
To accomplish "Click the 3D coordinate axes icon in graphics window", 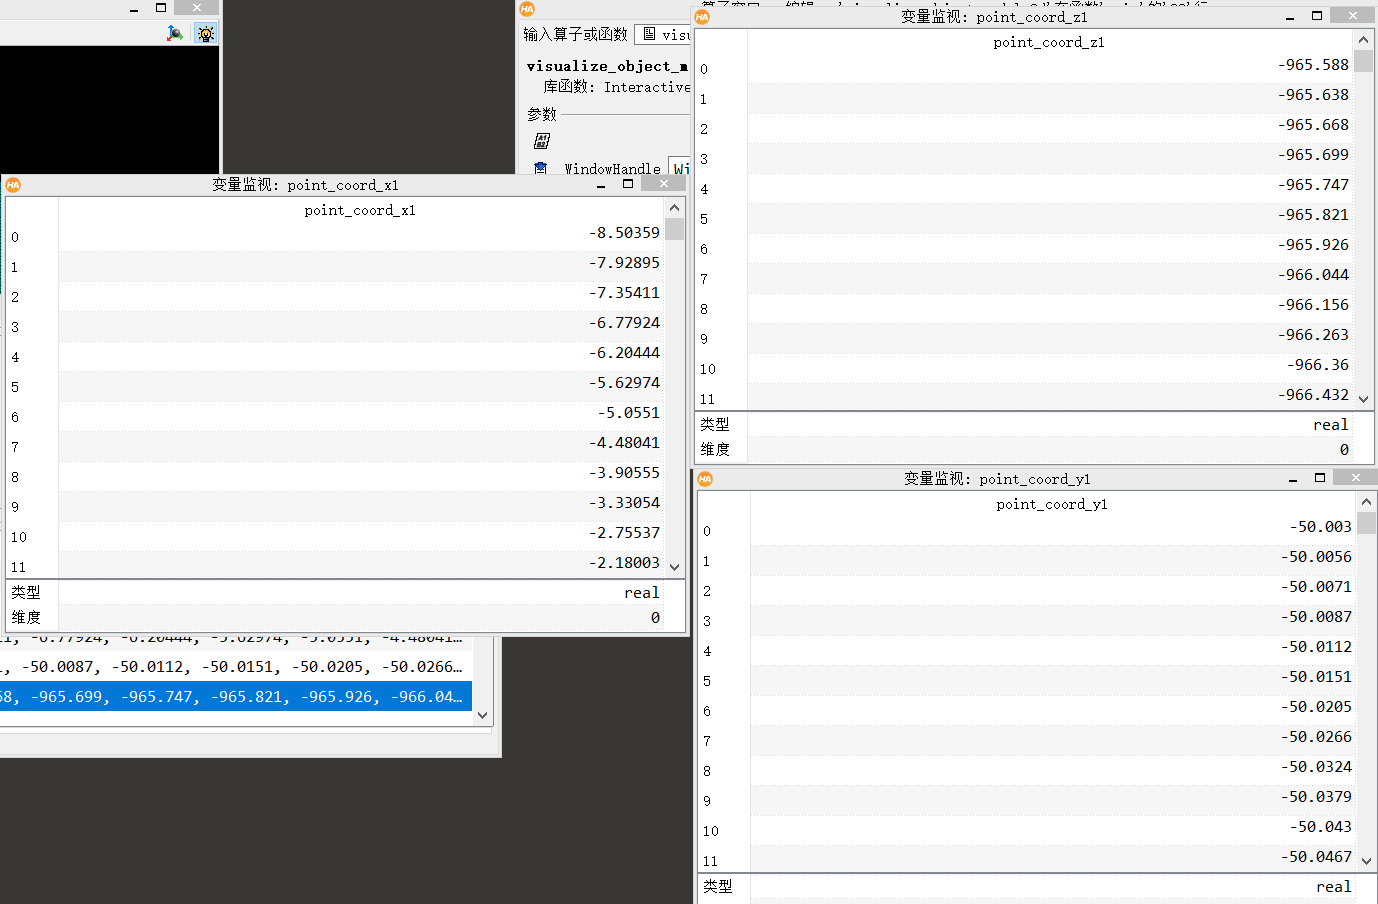I will click(175, 33).
